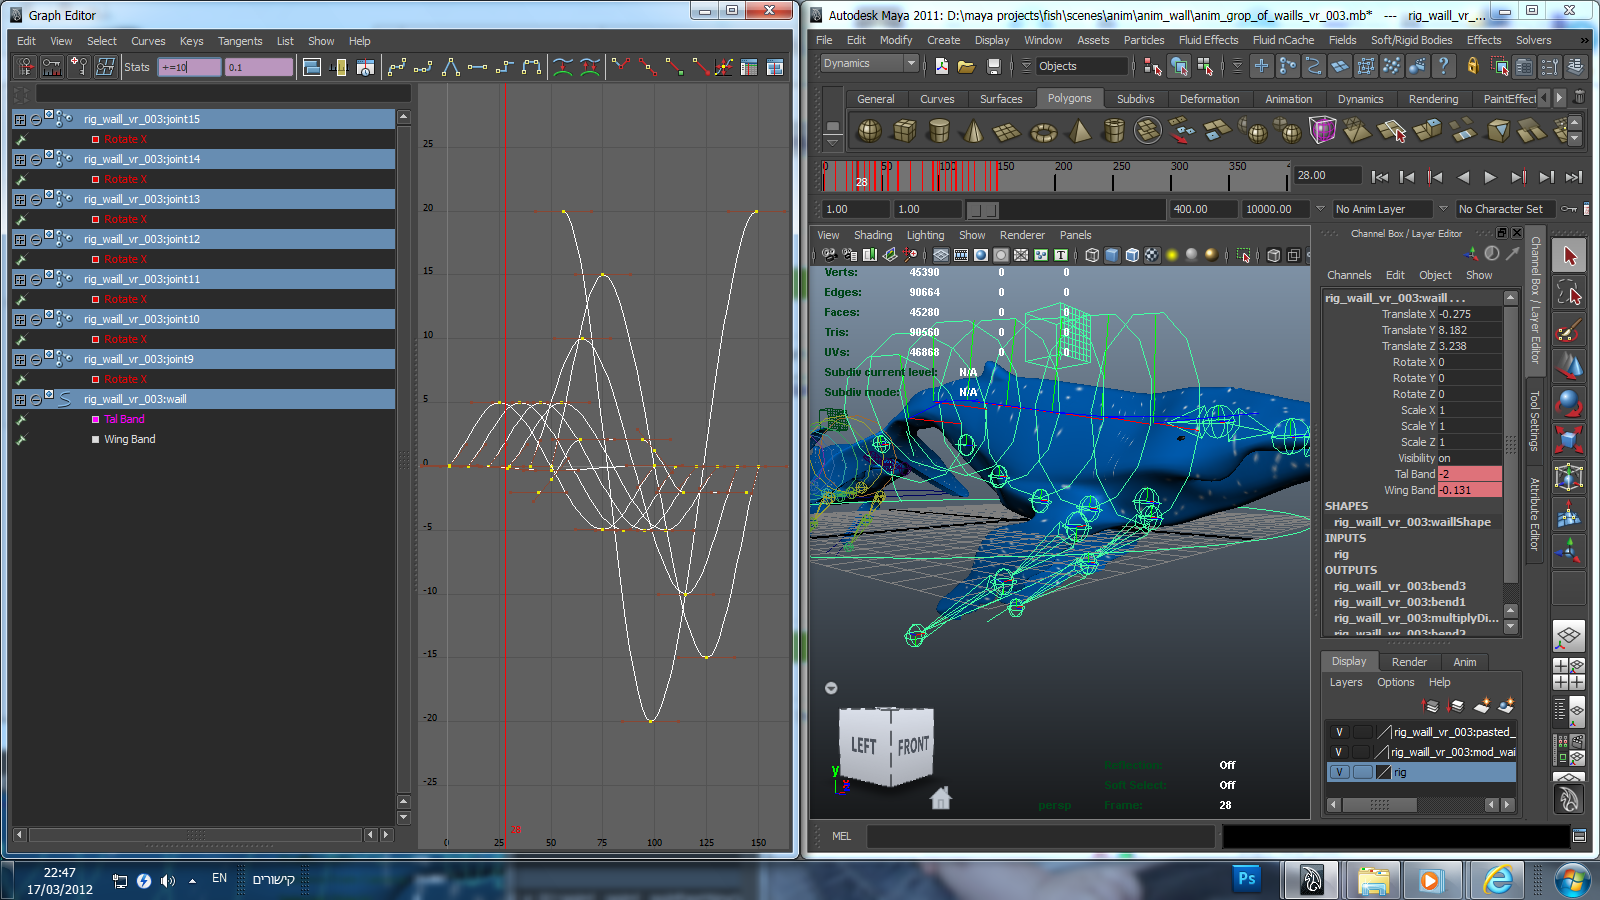Click the Save scene icon
1600x900 pixels.
point(993,66)
